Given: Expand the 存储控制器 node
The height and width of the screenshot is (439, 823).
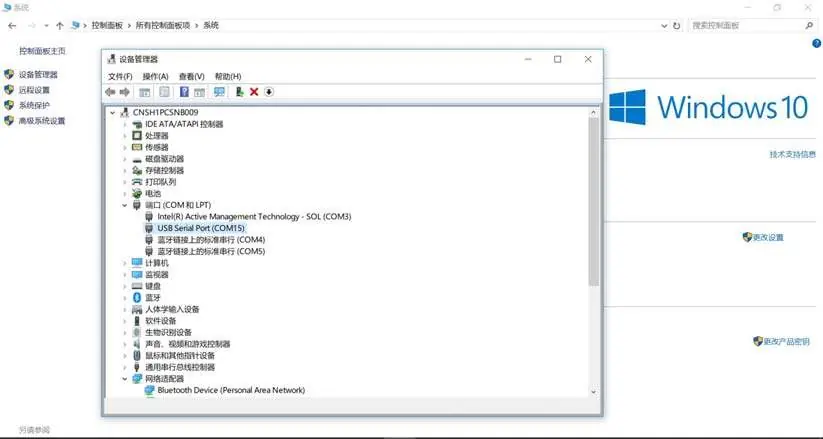Looking at the screenshot, I should pyautogui.click(x=125, y=170).
